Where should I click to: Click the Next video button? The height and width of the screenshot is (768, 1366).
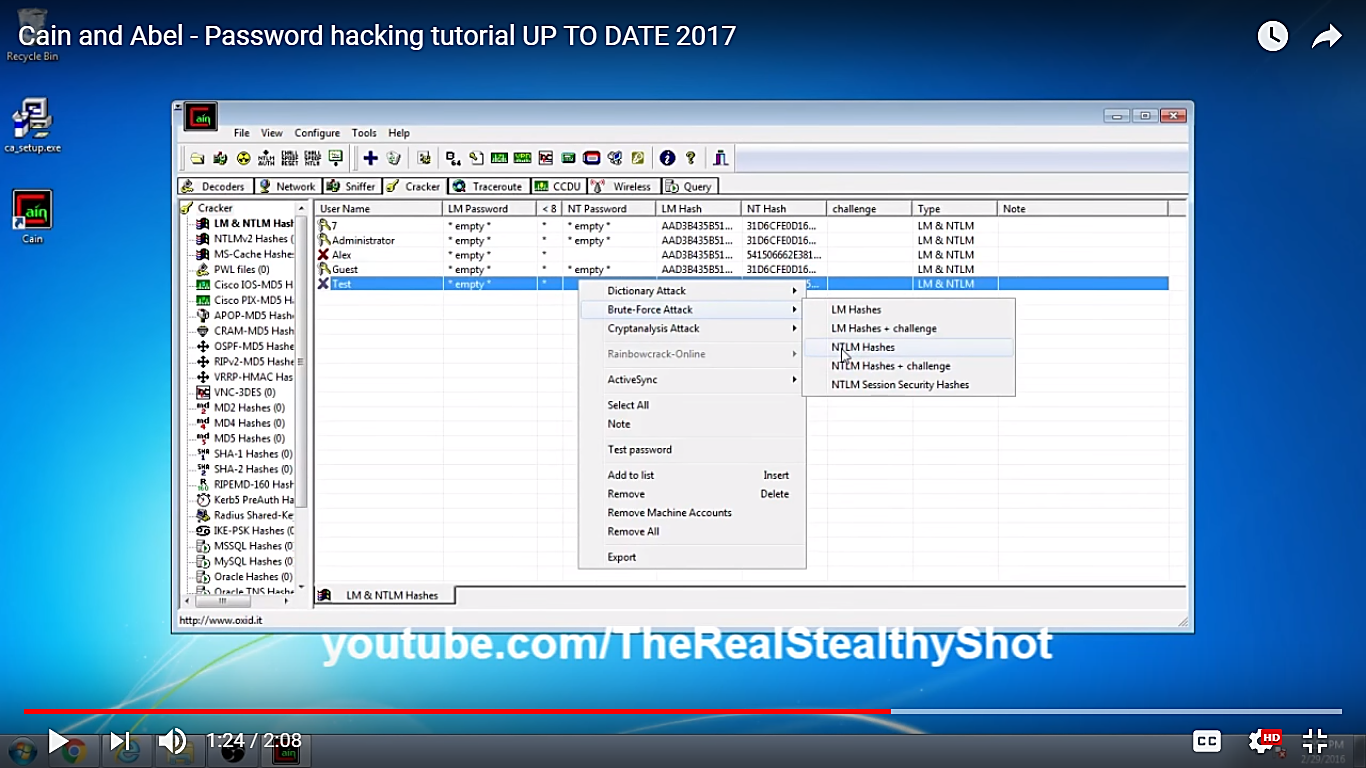click(x=120, y=741)
